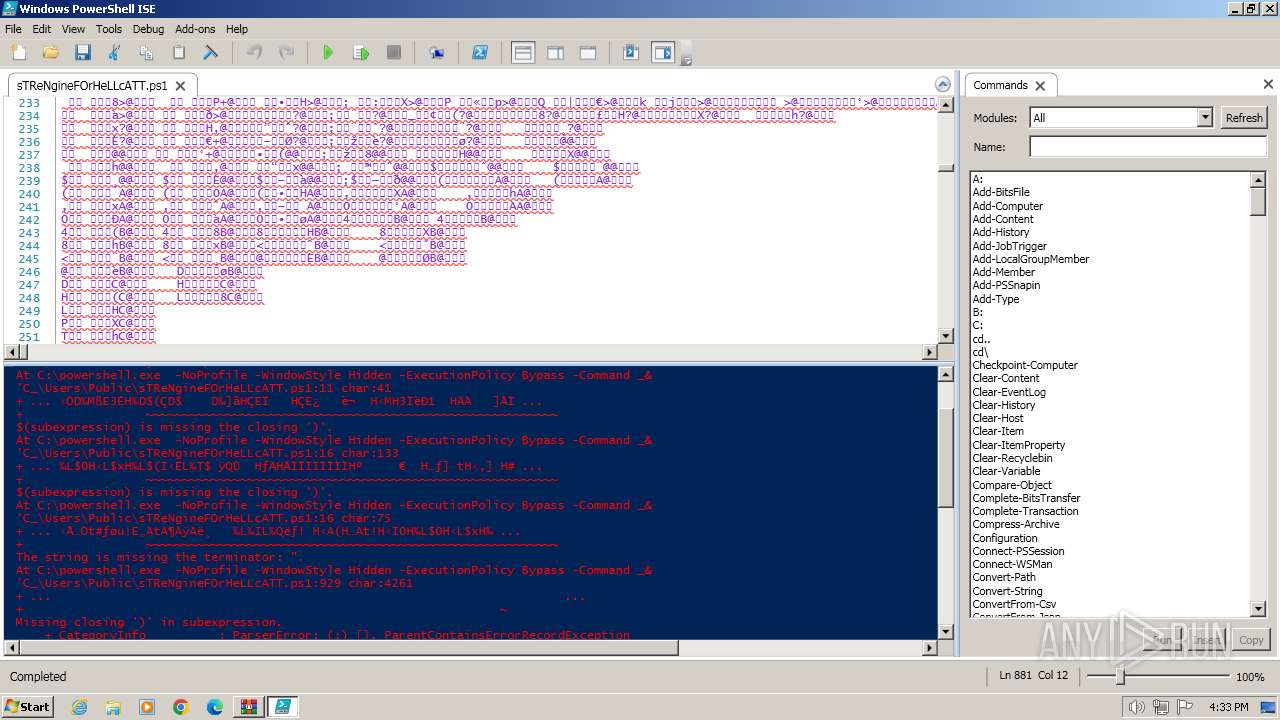This screenshot has height=720, width=1280.
Task: Run the selected lines
Action: pos(361,52)
